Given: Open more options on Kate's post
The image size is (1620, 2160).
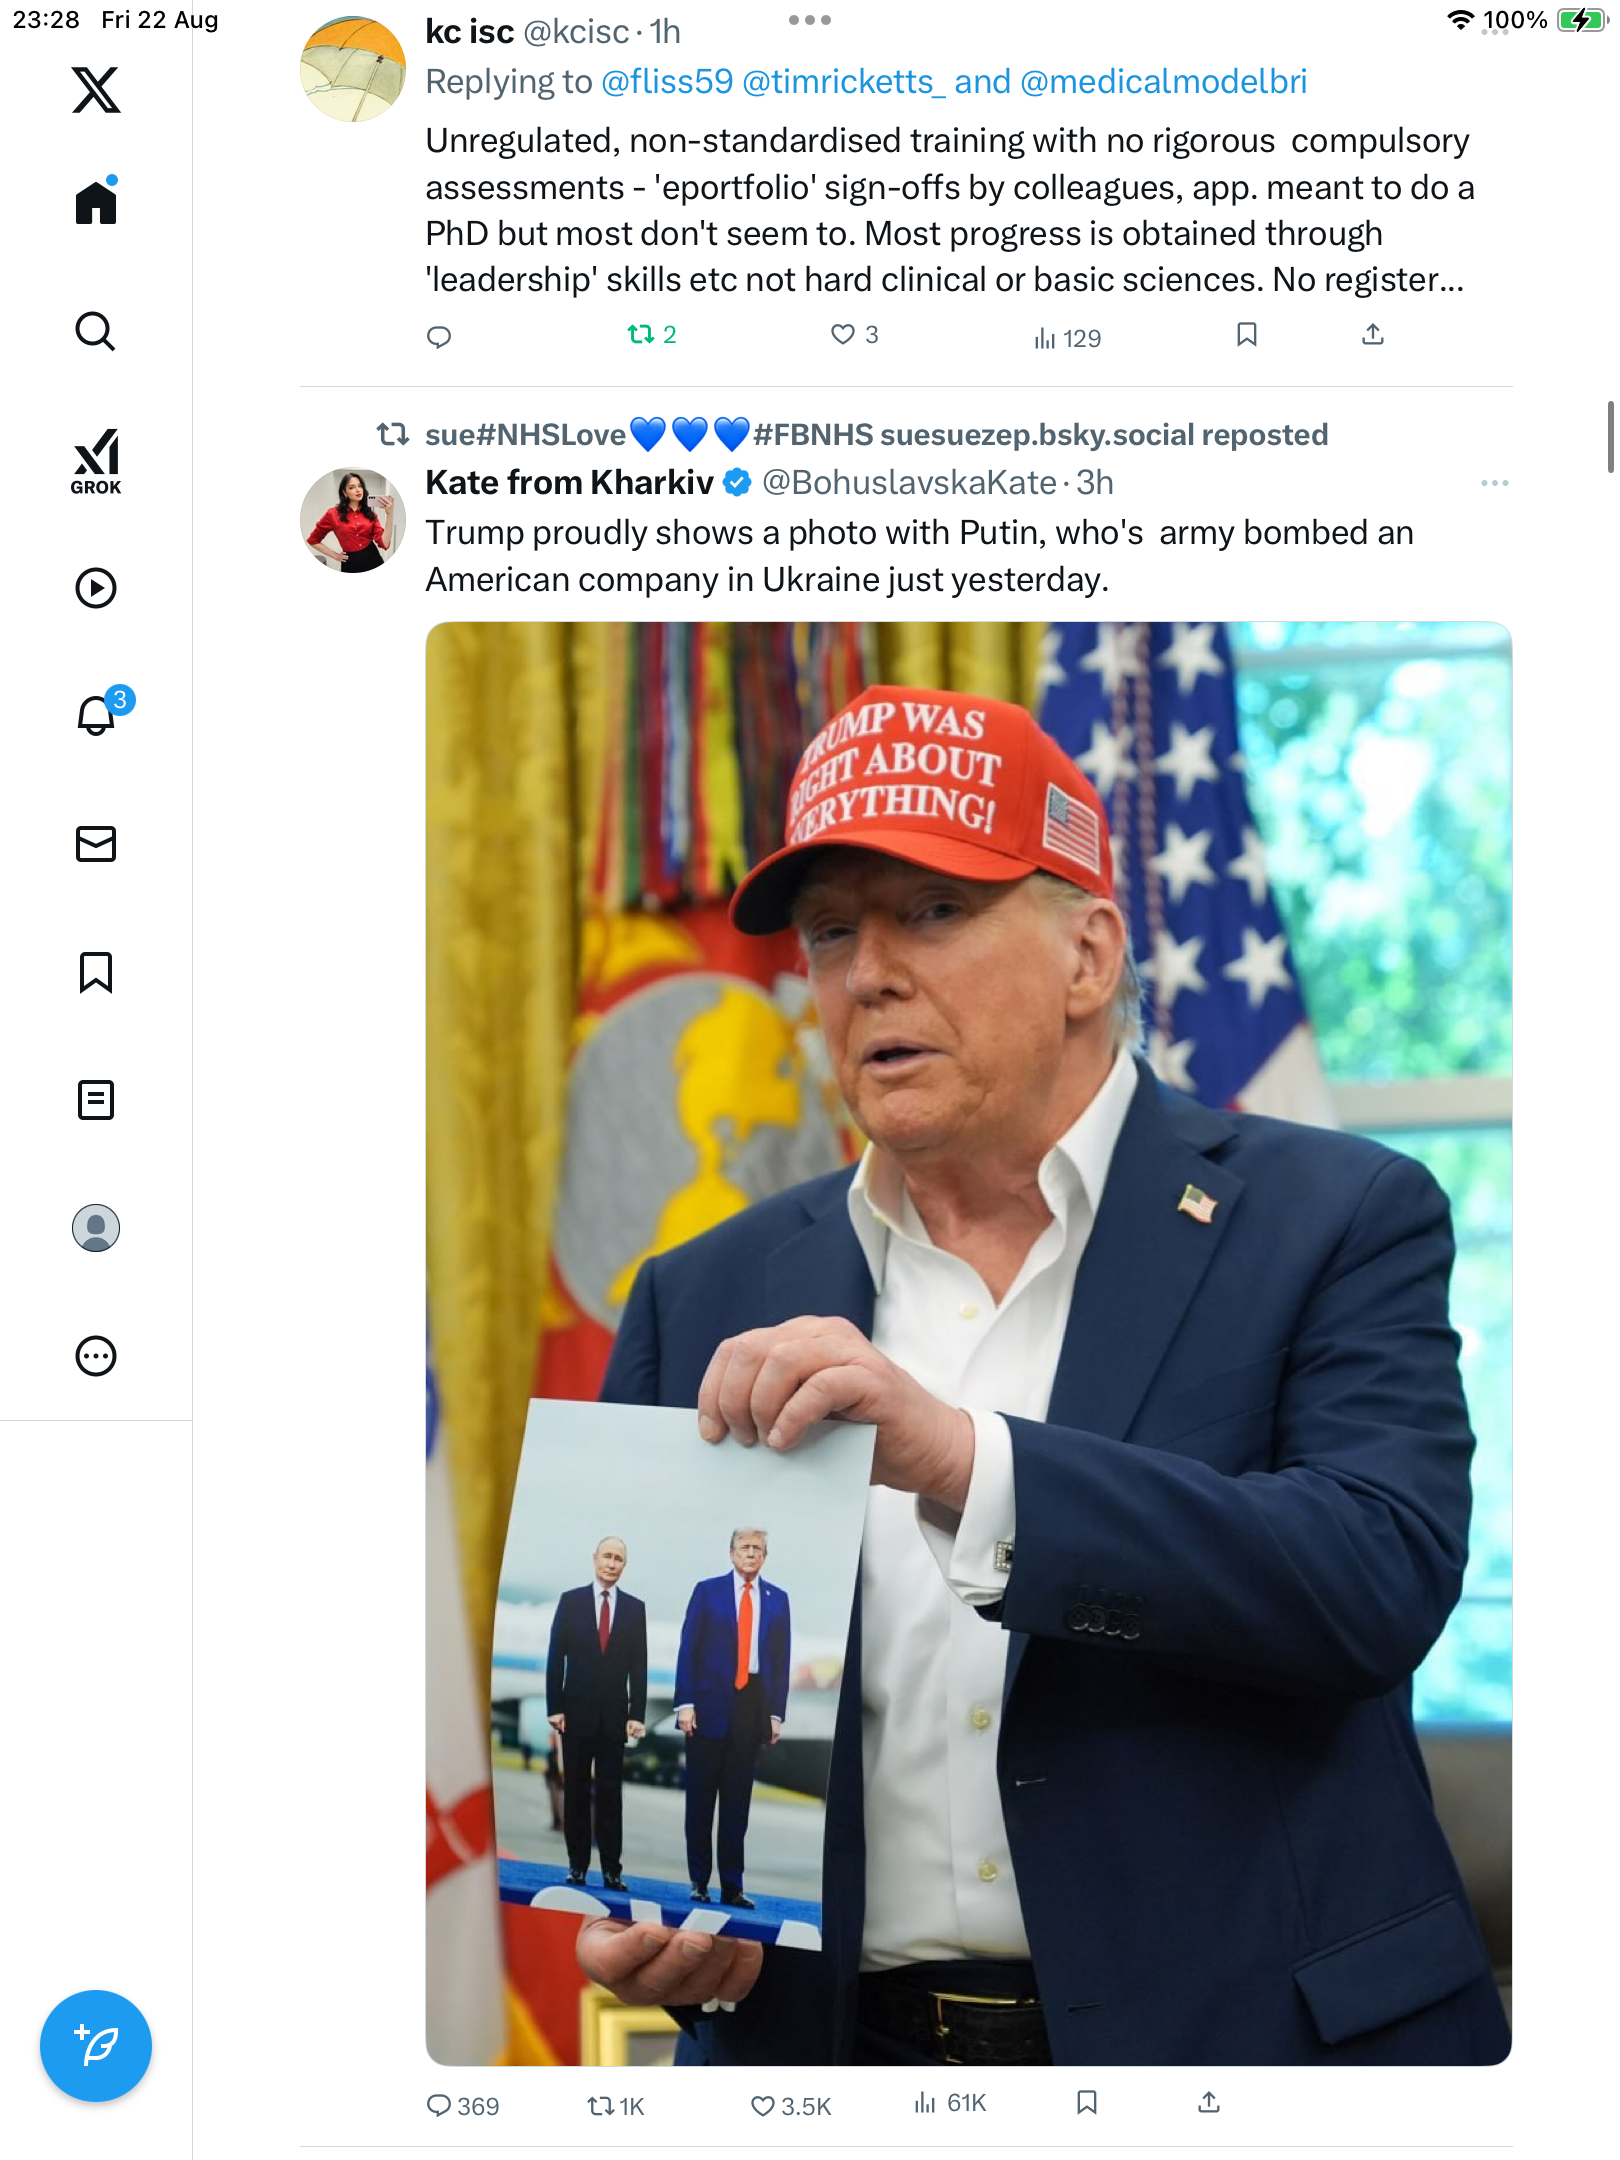Looking at the screenshot, I should (1494, 483).
